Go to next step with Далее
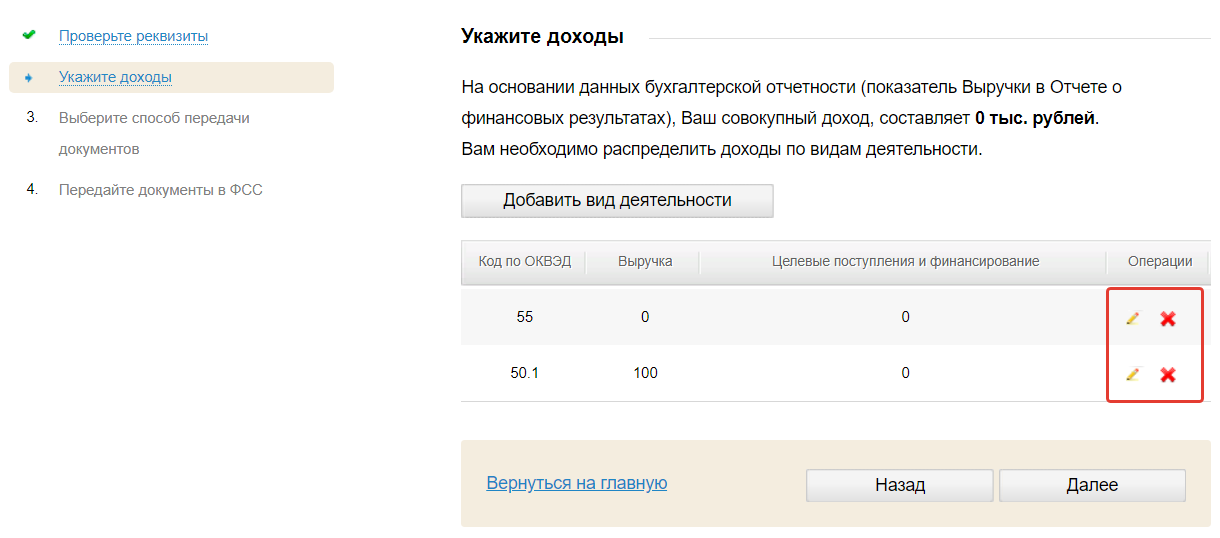This screenshot has width=1220, height=538. point(1092,485)
